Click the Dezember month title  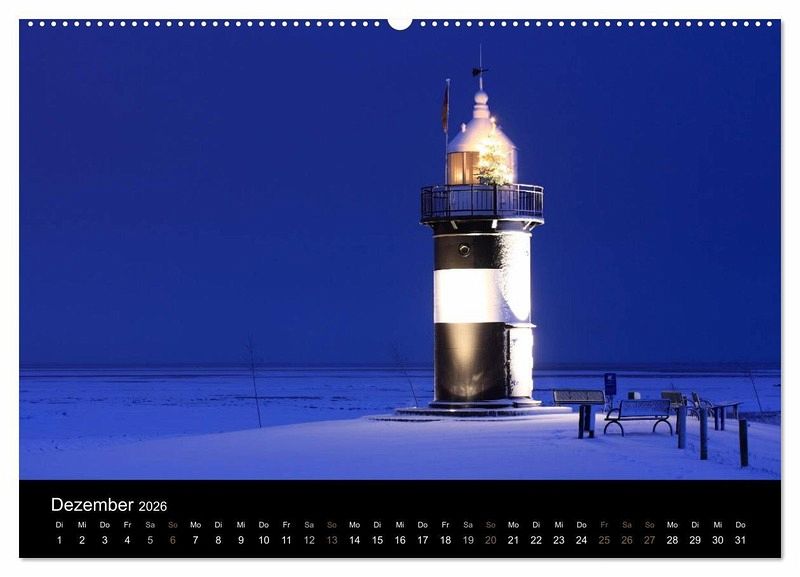click(x=92, y=505)
